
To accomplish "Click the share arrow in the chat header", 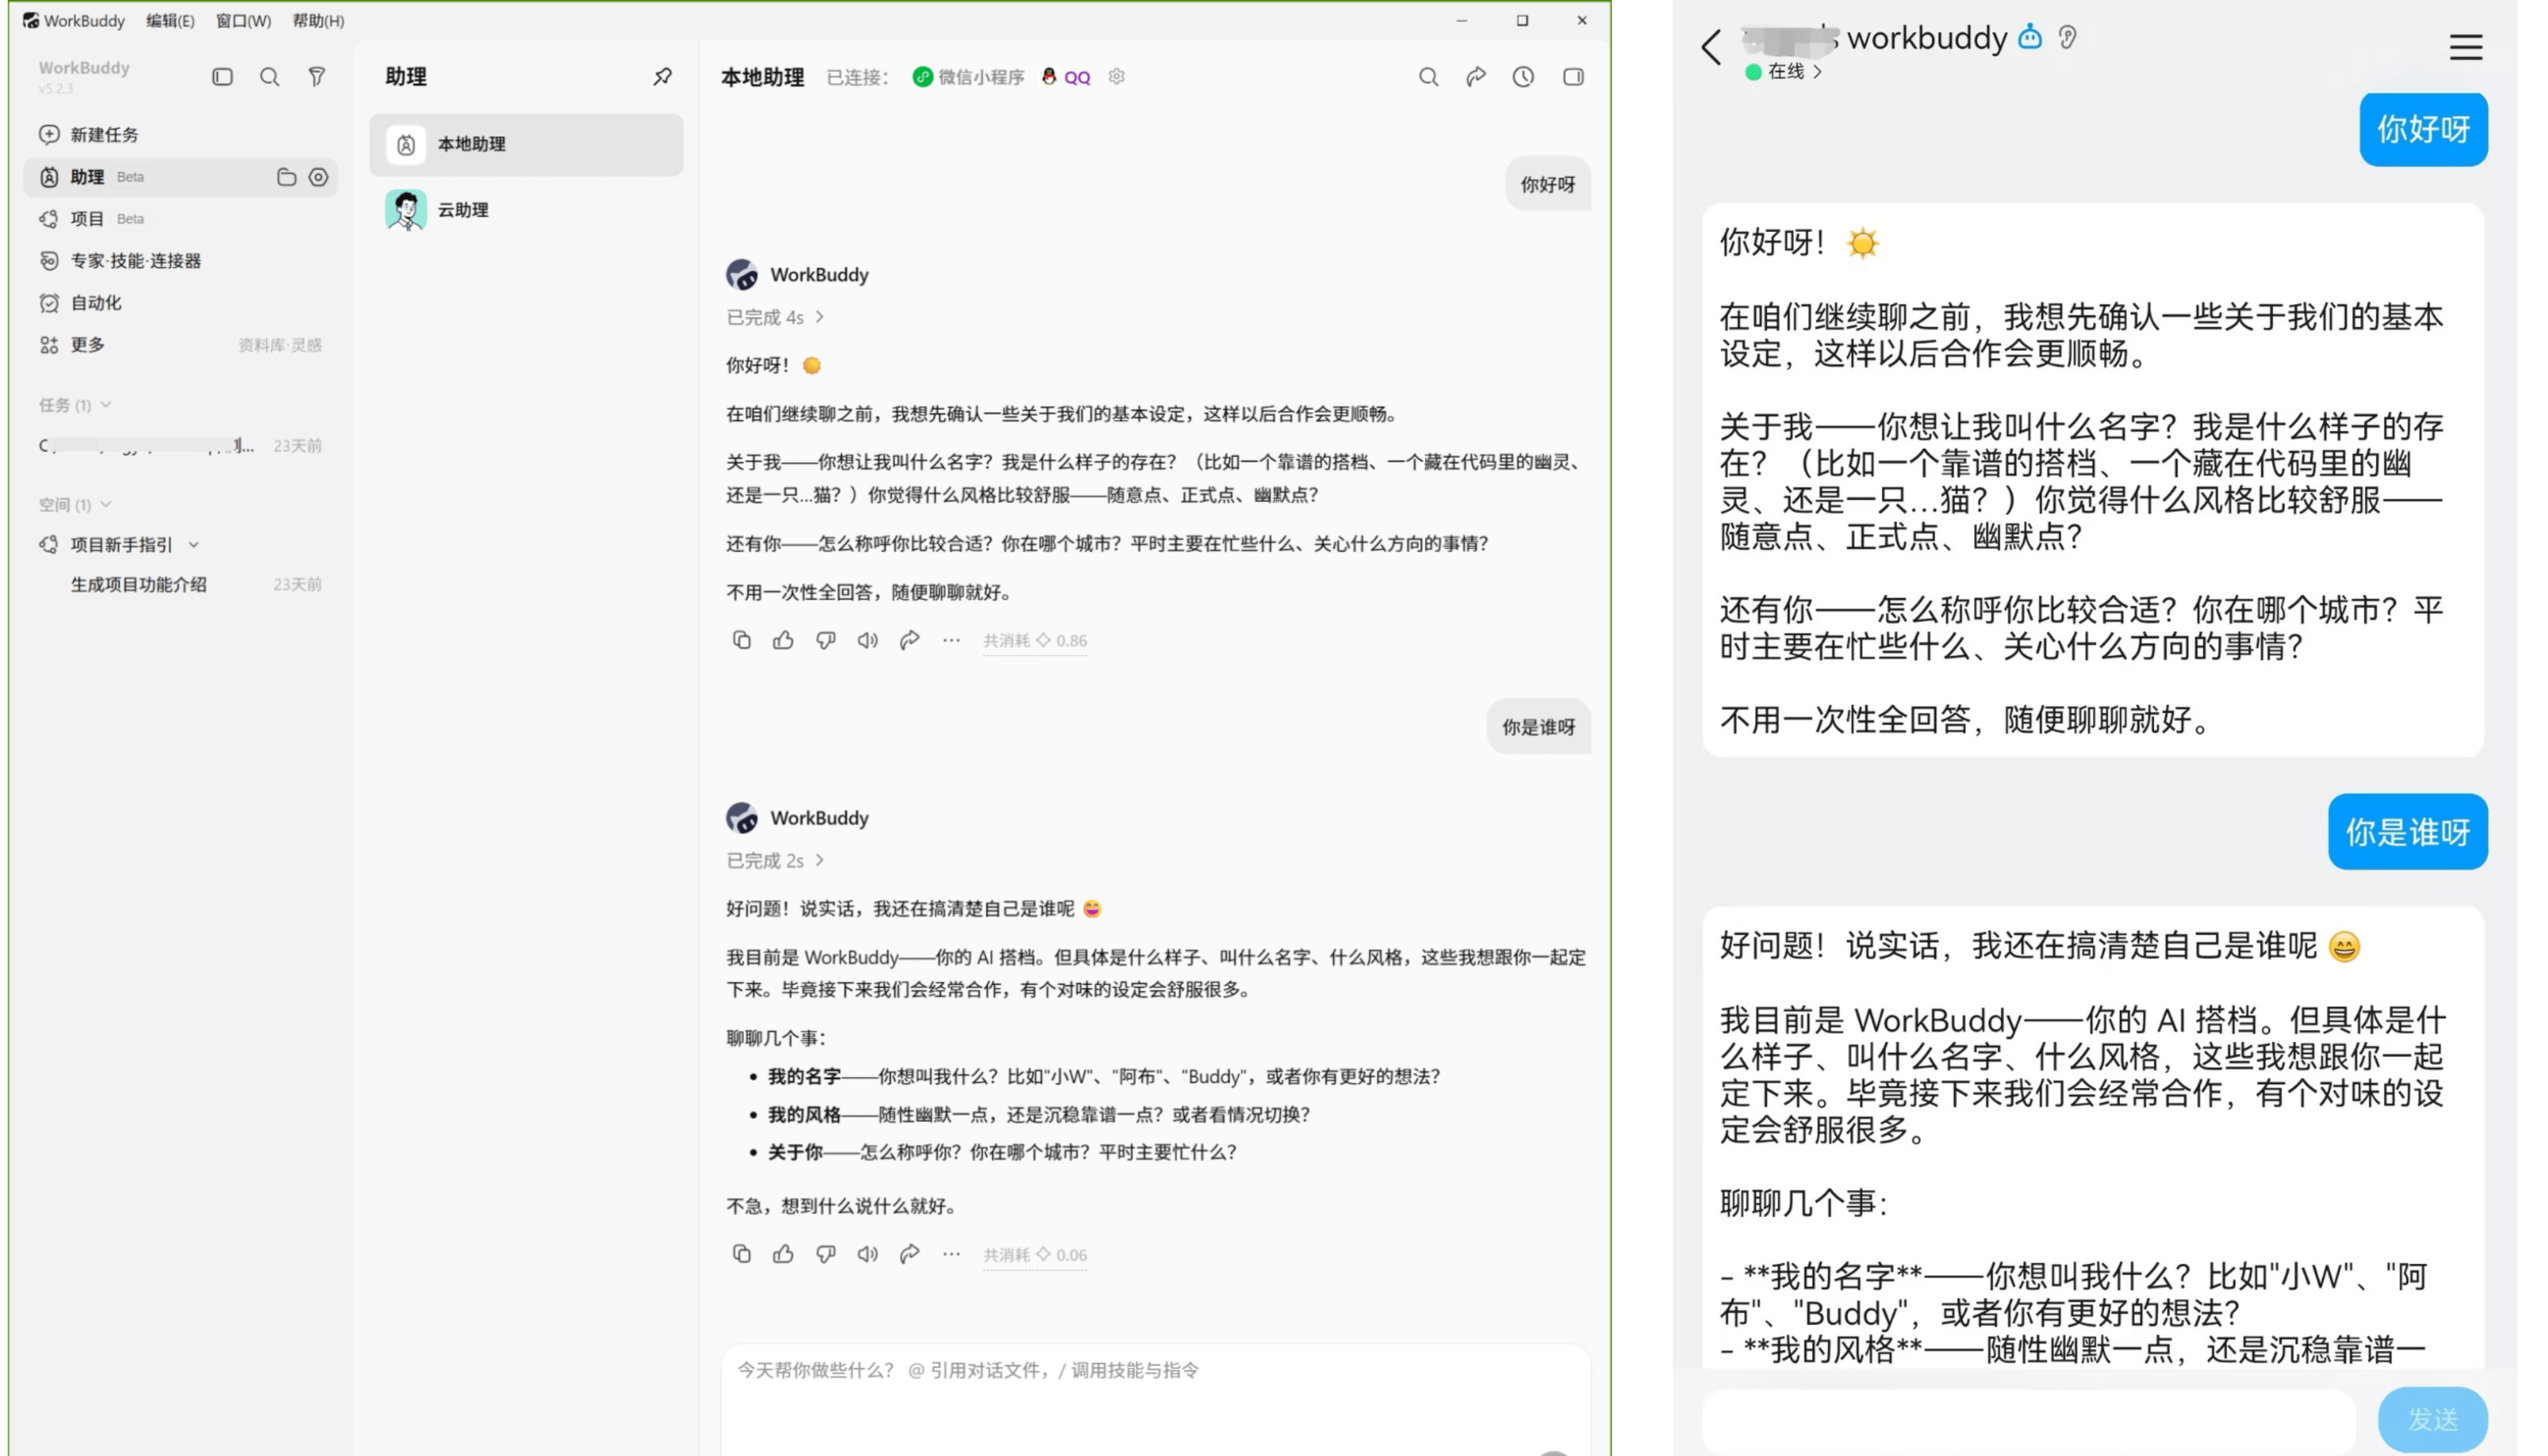I will click(1476, 77).
